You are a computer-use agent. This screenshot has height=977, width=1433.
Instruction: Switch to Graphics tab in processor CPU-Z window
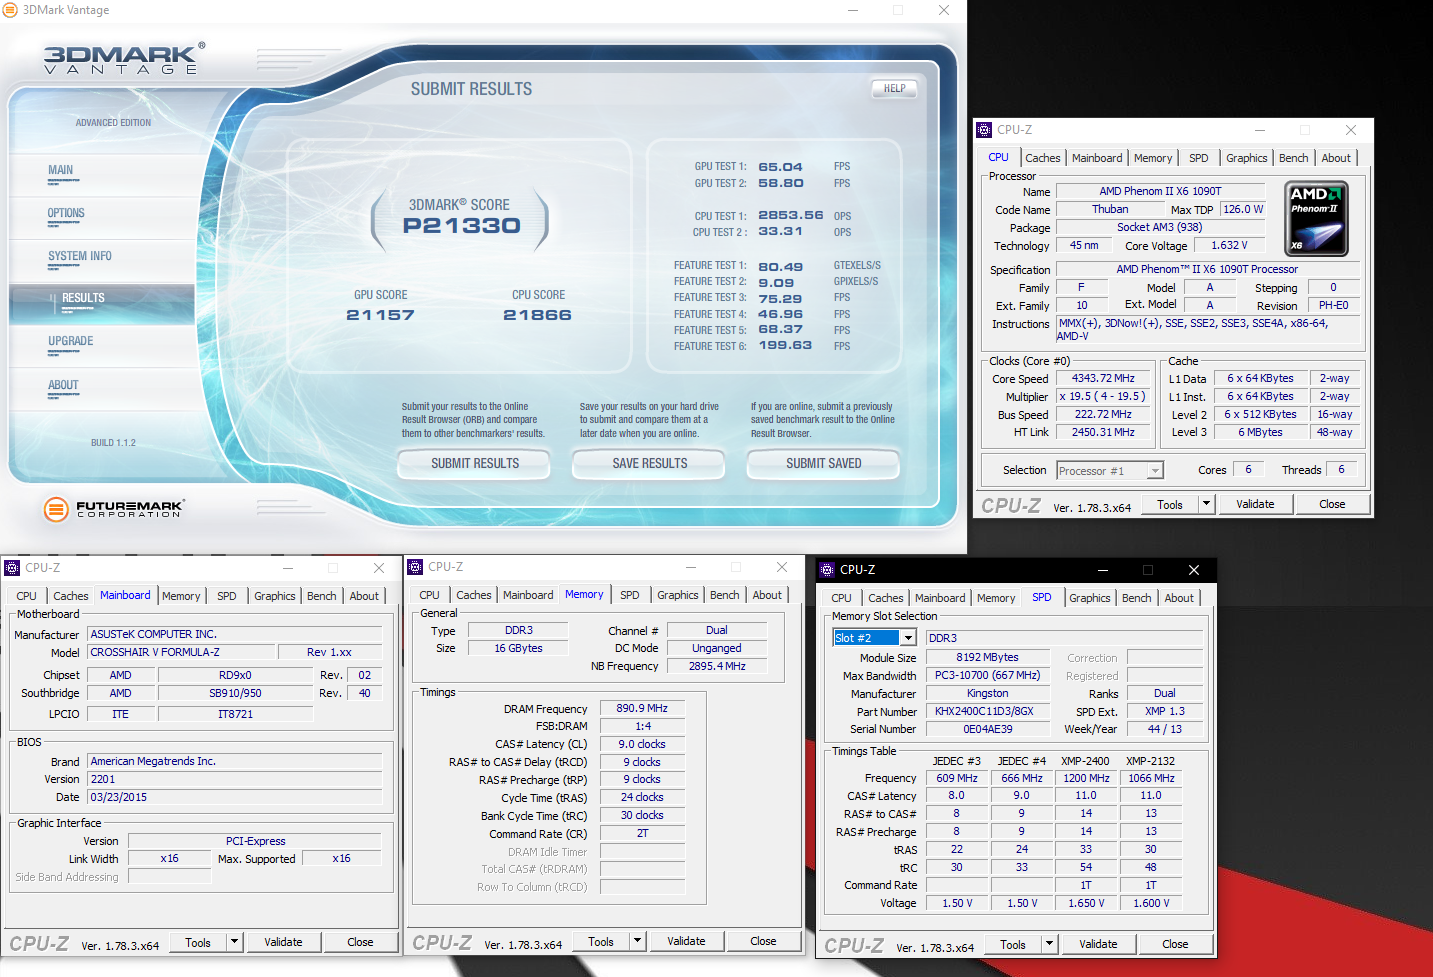click(1246, 158)
